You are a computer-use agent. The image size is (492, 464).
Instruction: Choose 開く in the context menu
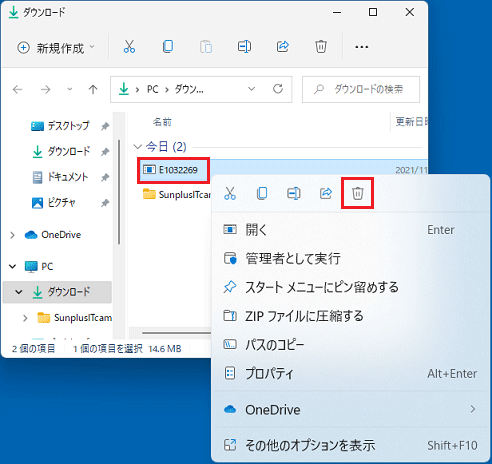[x=351, y=230]
